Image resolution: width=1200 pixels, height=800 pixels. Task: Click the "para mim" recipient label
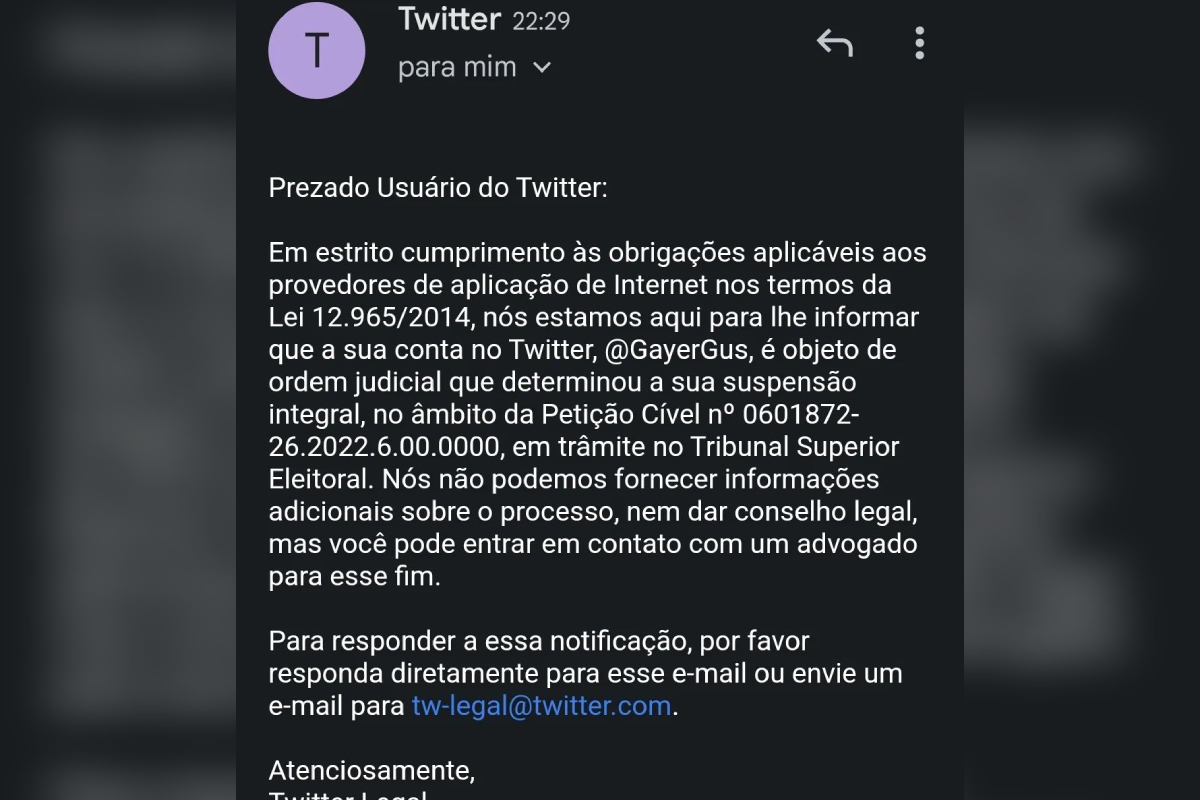pyautogui.click(x=457, y=68)
